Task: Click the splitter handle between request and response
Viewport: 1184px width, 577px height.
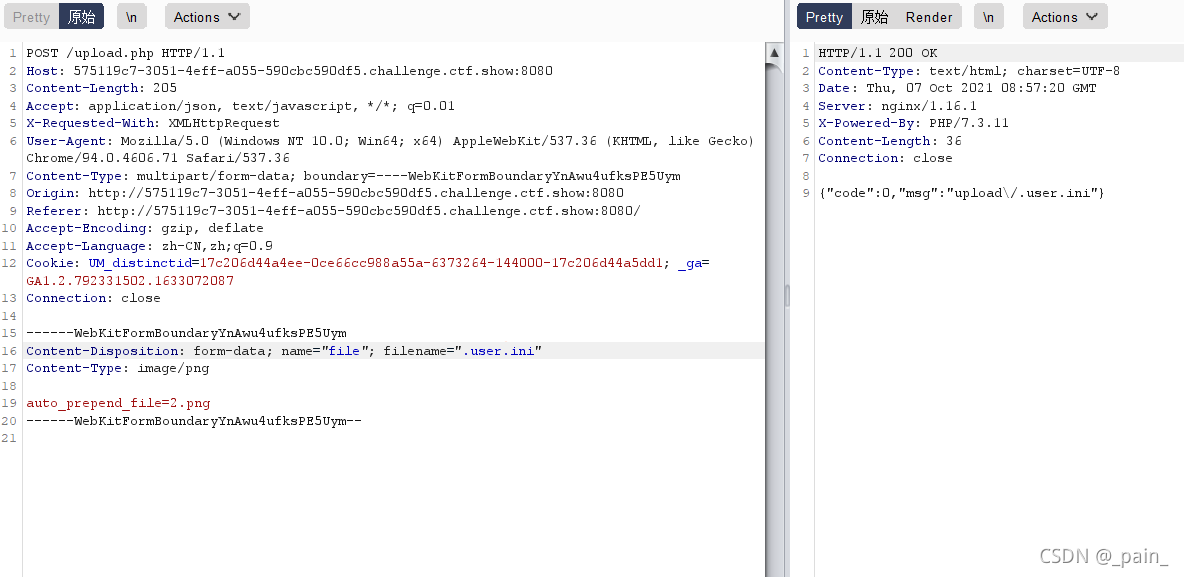Action: pos(788,296)
